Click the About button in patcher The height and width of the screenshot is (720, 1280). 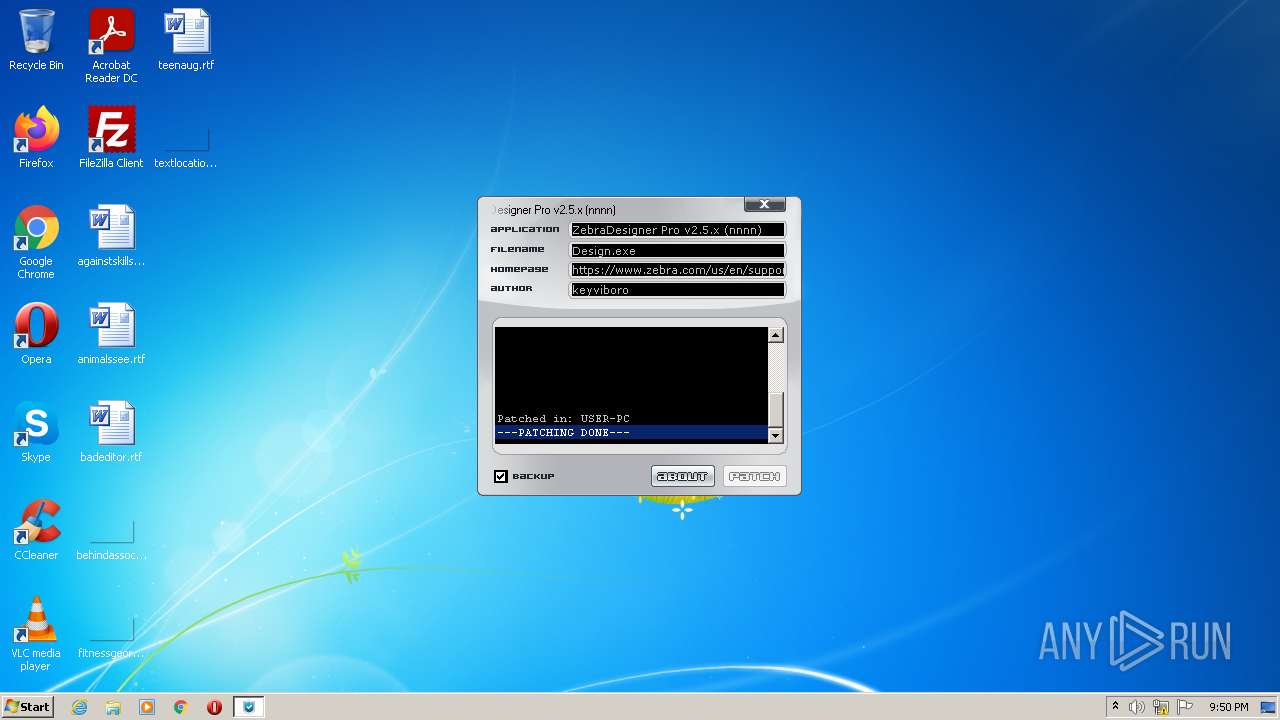tap(682, 476)
